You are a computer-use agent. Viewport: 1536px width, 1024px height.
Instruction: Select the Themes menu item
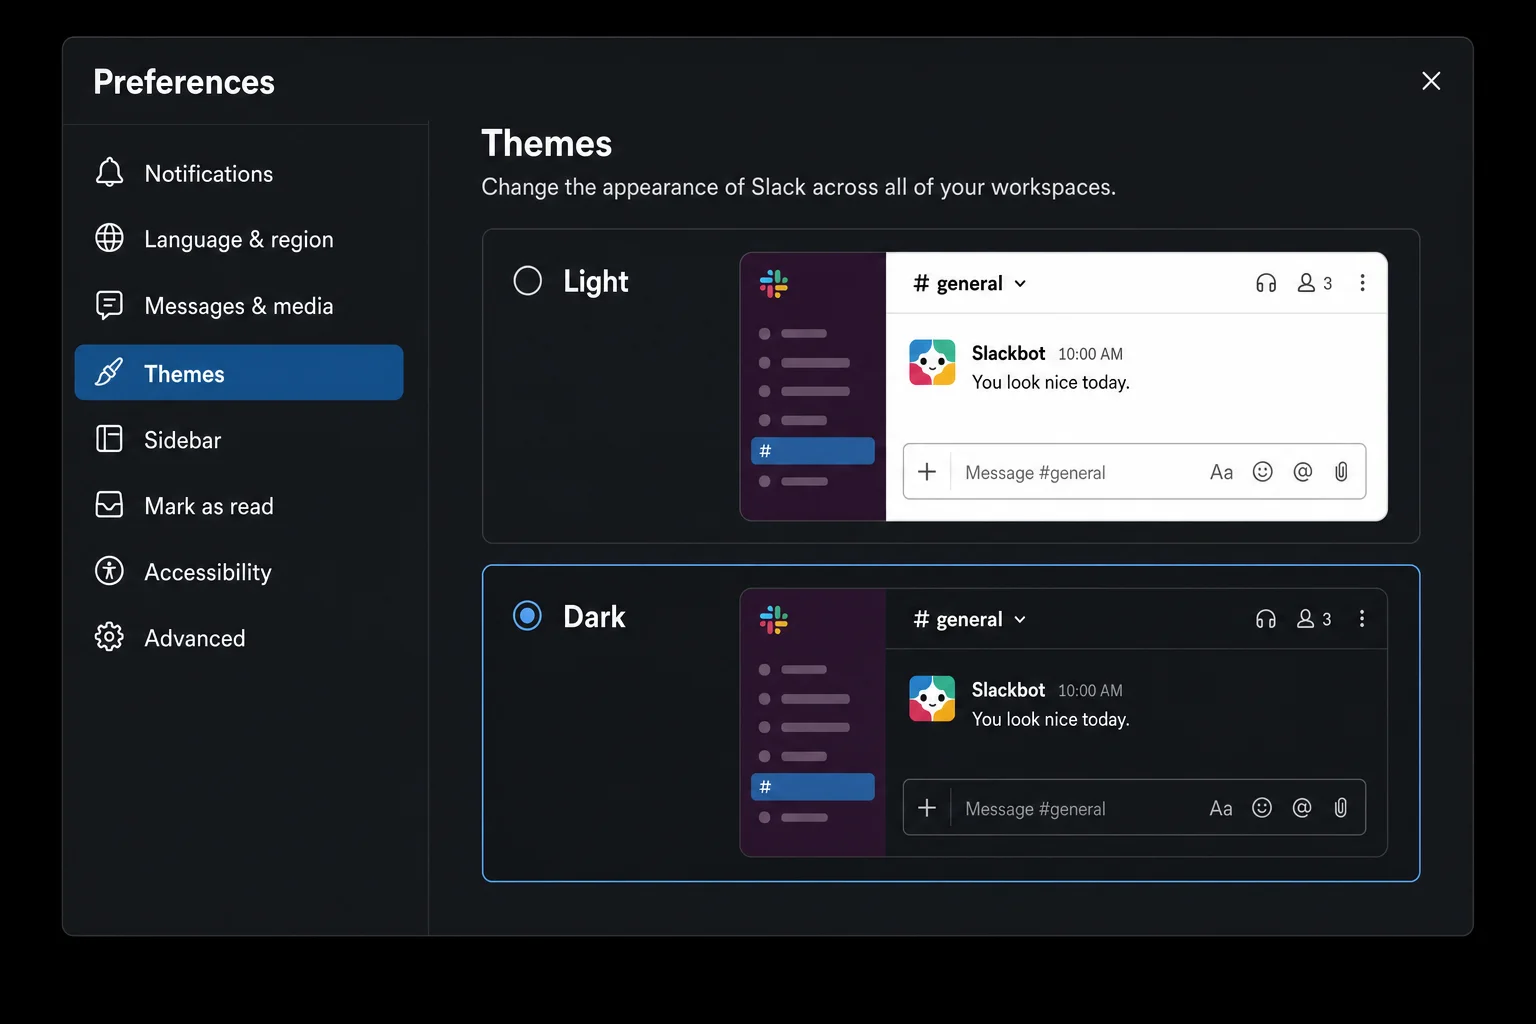click(x=239, y=372)
